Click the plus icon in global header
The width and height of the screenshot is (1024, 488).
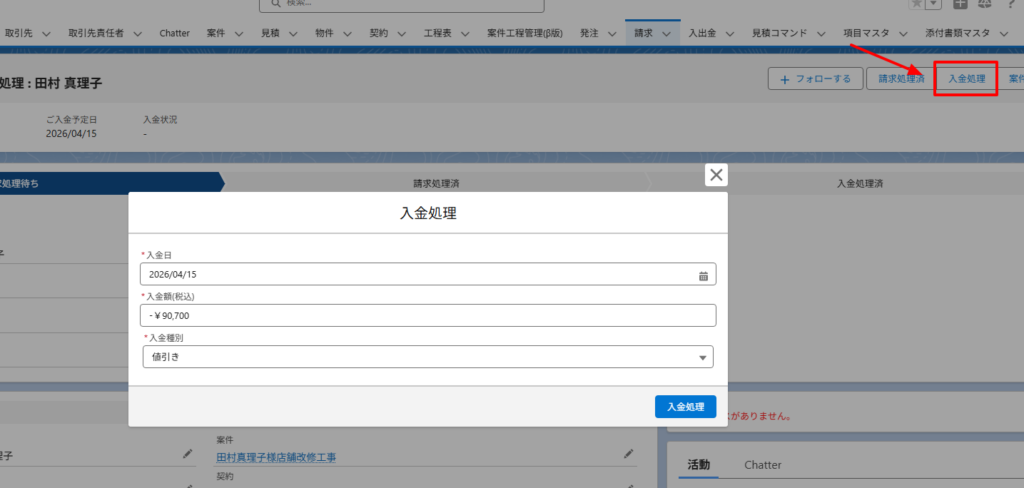(960, 4)
